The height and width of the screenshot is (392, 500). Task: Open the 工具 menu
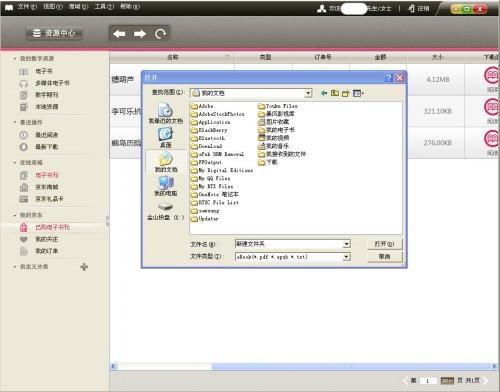tap(104, 6)
